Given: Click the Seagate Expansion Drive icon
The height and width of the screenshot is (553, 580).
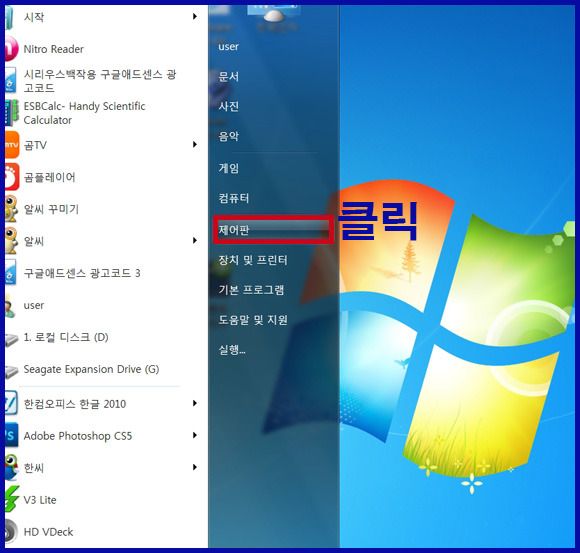Looking at the screenshot, I should coord(11,371).
